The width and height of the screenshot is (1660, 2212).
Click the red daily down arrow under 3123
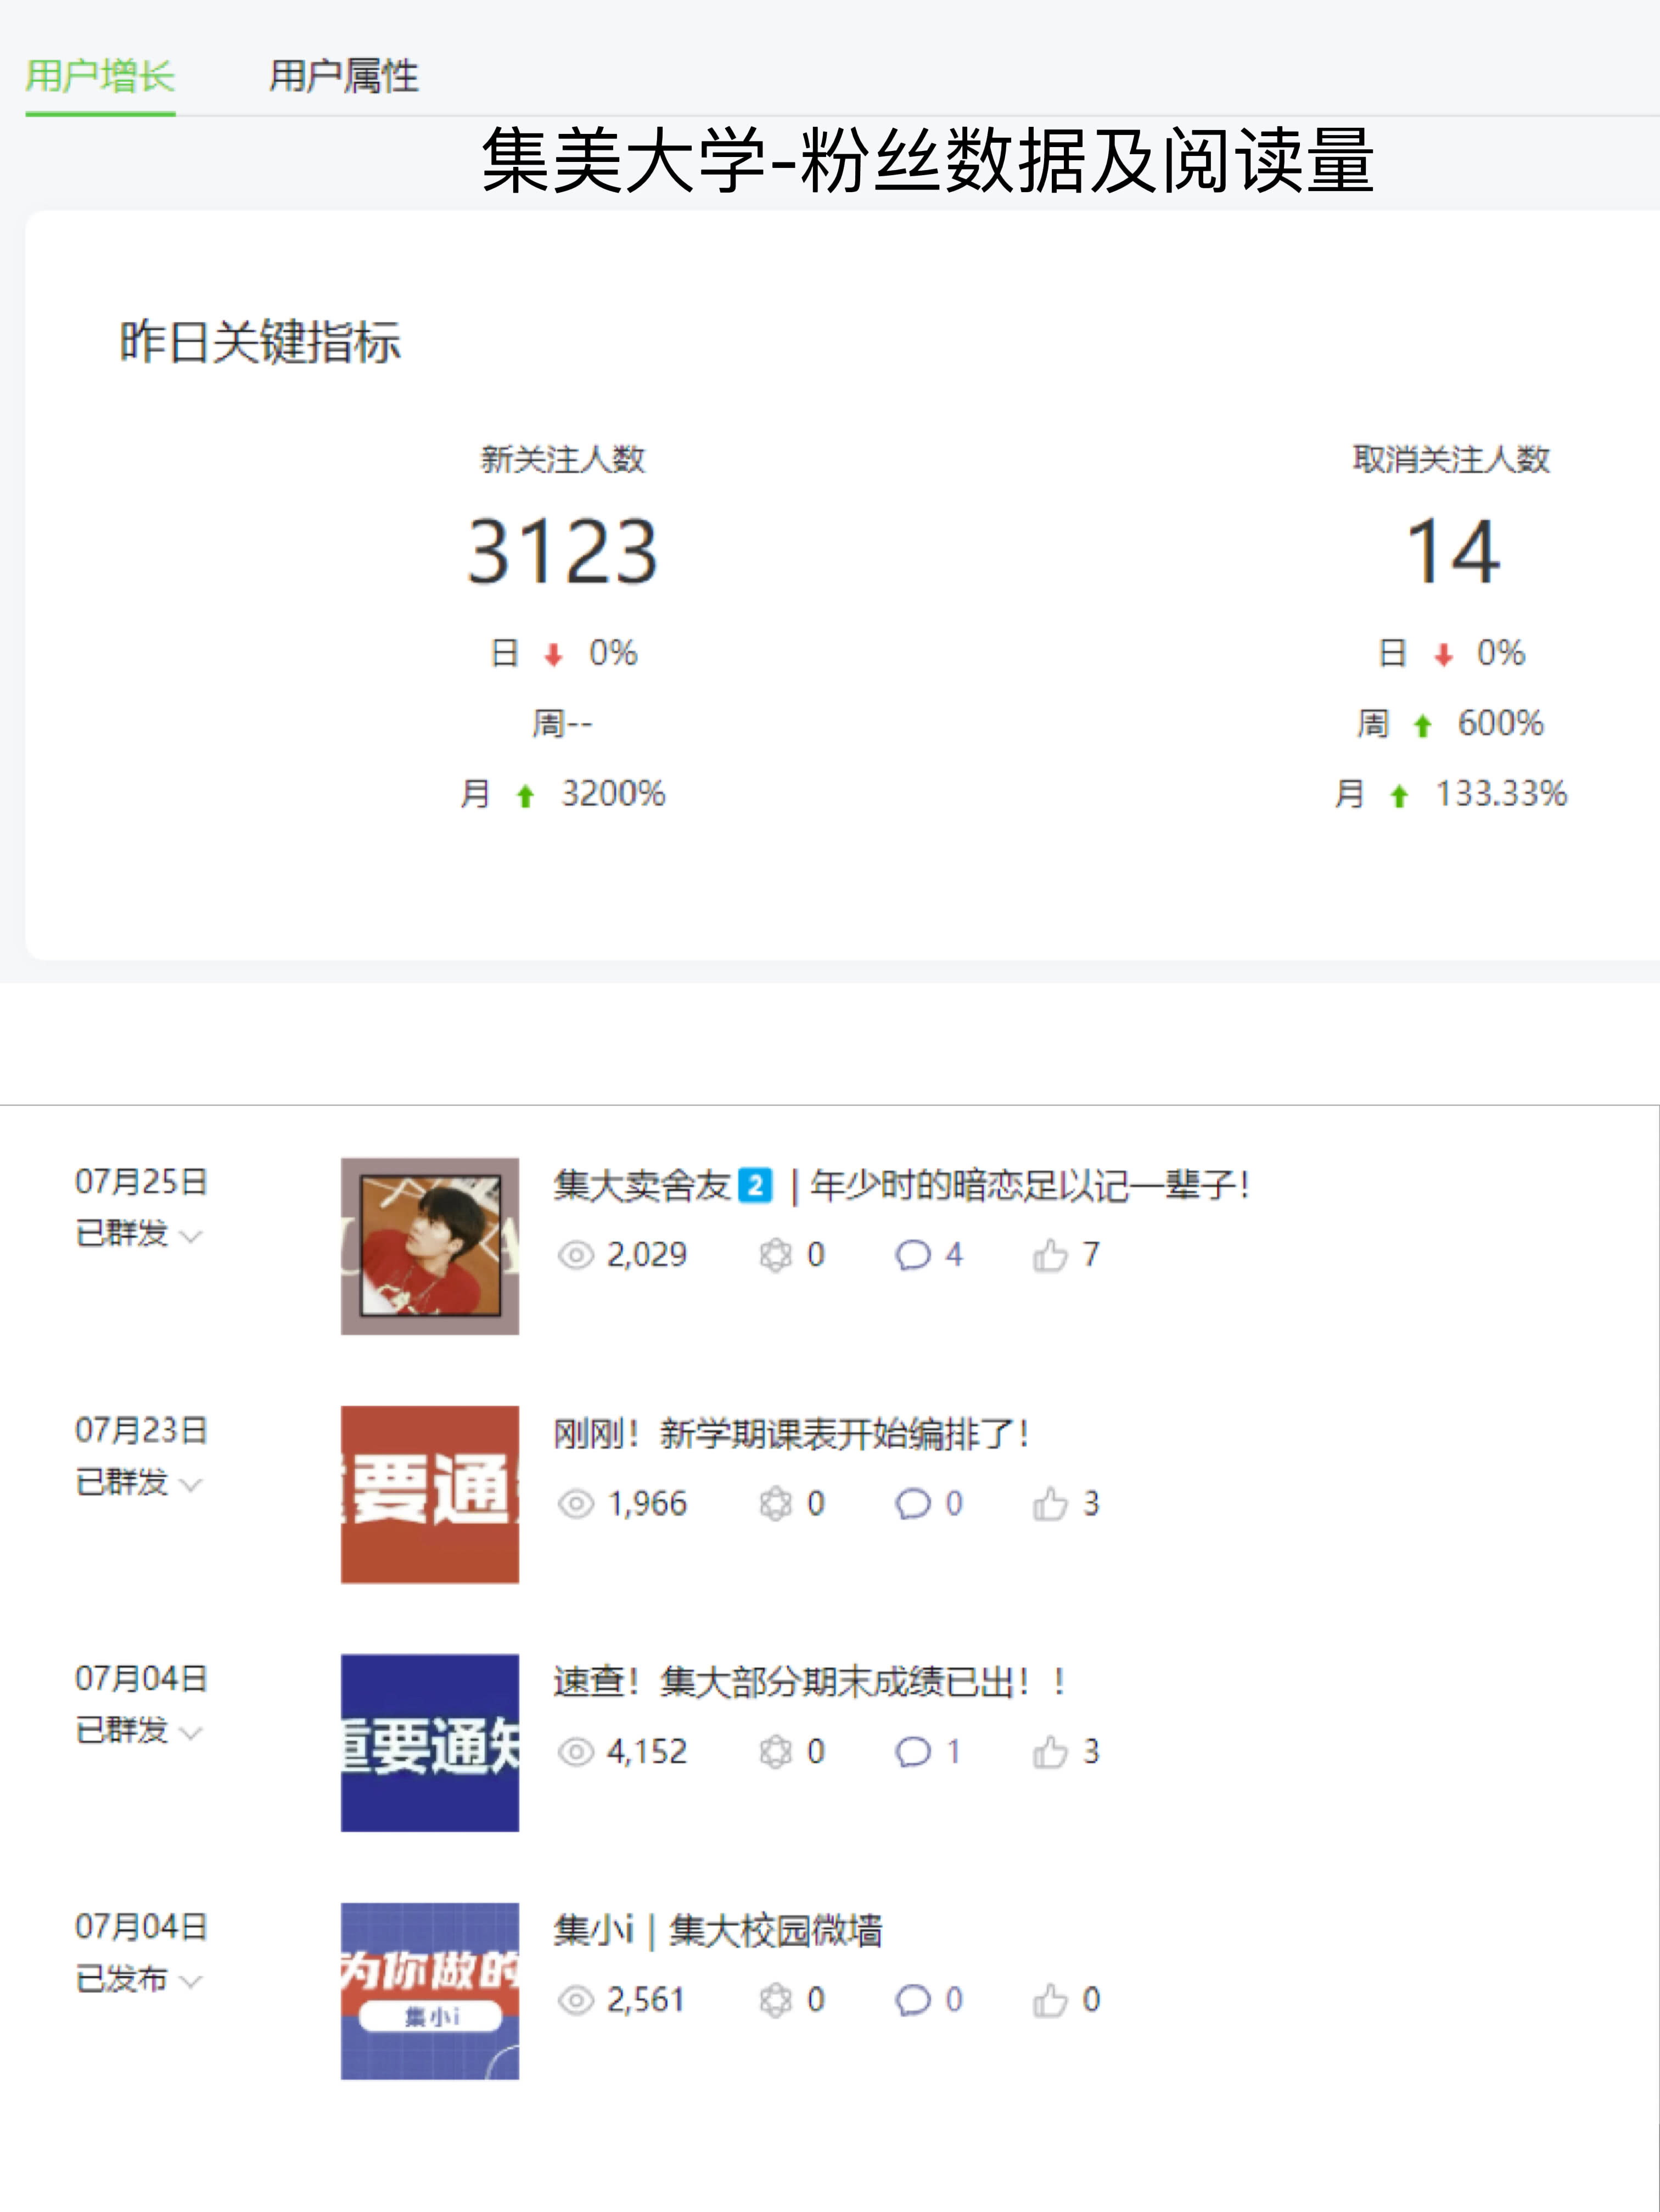tap(553, 655)
